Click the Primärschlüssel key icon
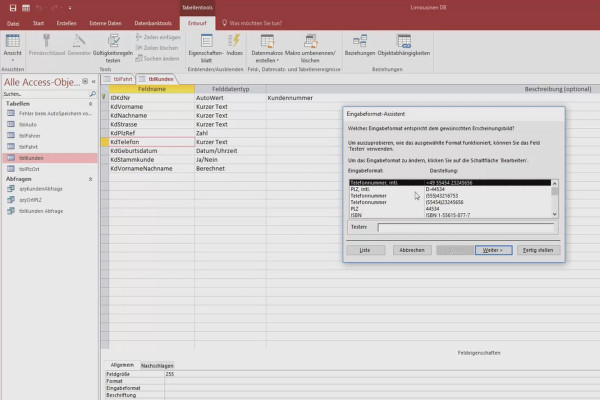 (x=46, y=41)
